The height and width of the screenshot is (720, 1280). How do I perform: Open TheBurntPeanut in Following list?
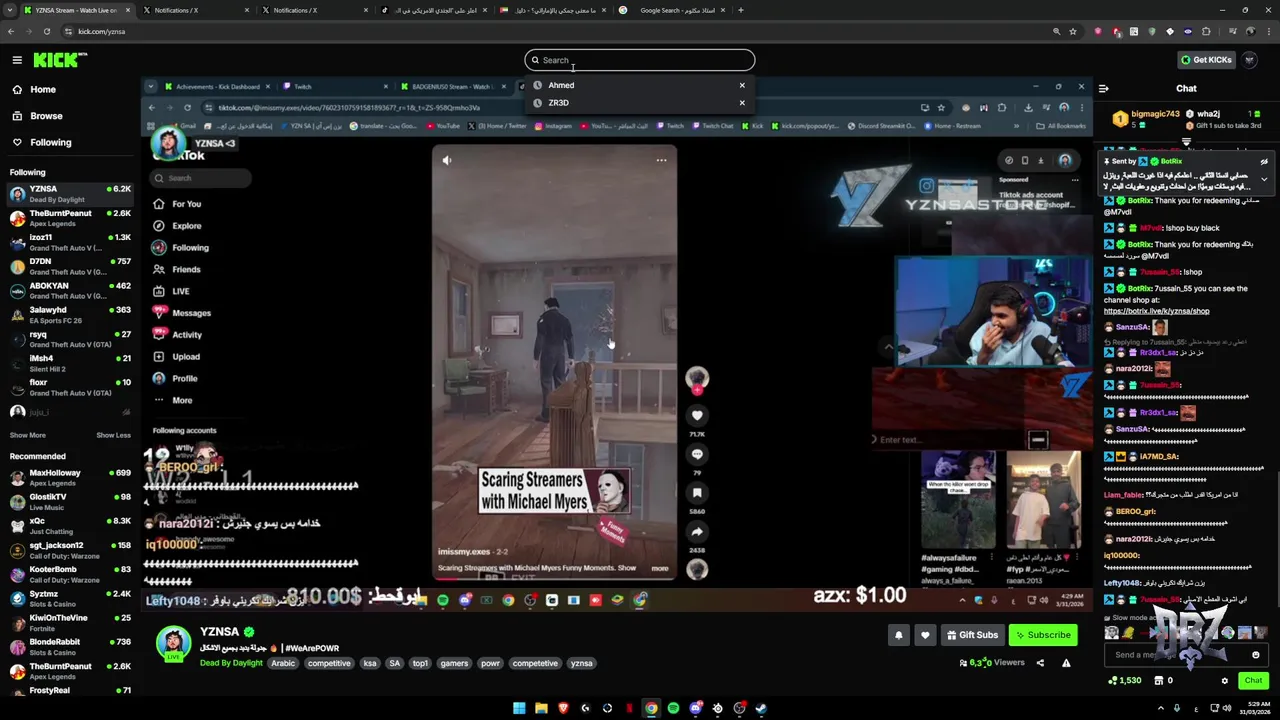[x=70, y=217]
